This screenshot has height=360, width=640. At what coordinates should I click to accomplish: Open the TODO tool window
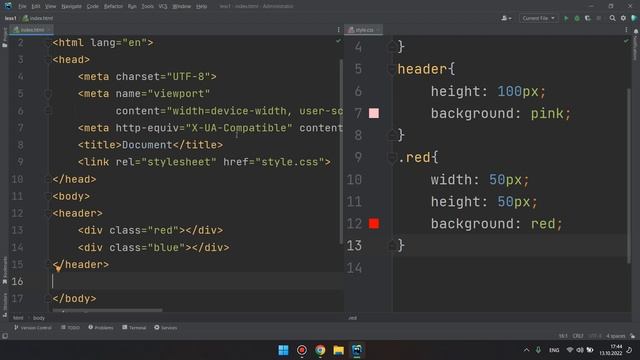pos(70,328)
